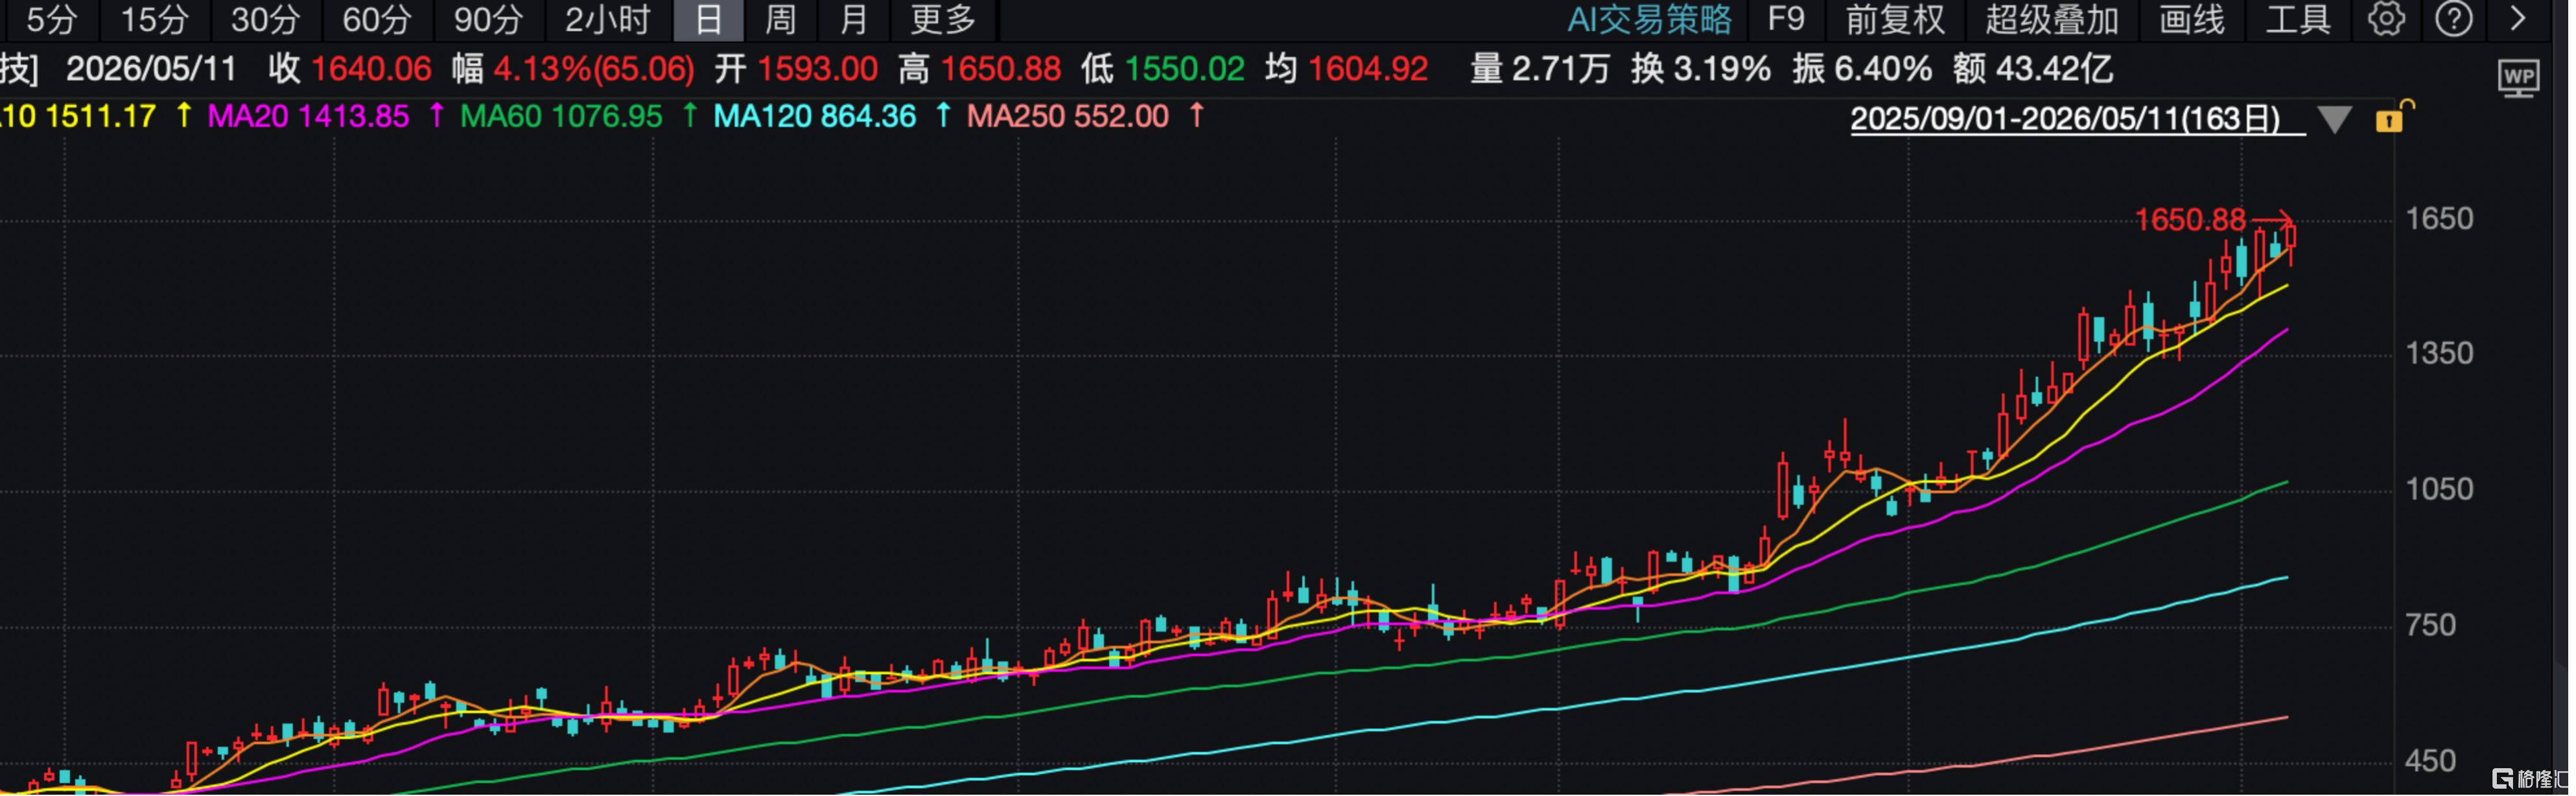Viewport: 2576px width, 796px height.
Task: Select the 日 daily chart tab
Action: pos(708,19)
